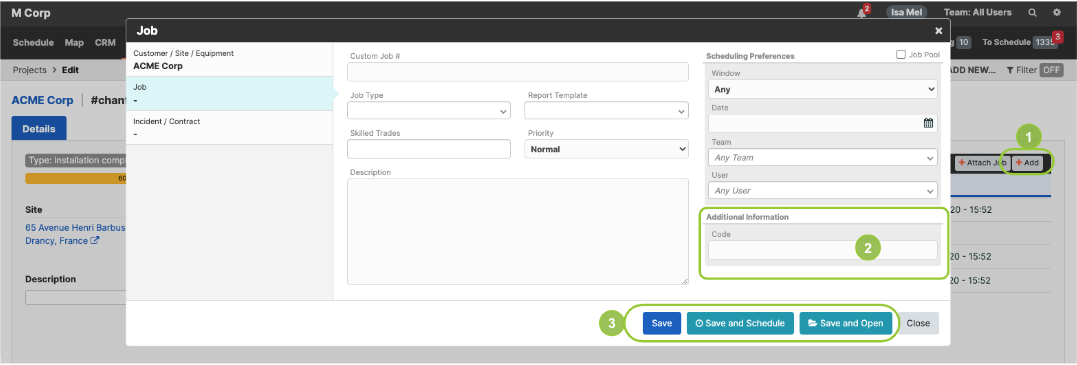Click the project Description field behind dialog

(76, 298)
